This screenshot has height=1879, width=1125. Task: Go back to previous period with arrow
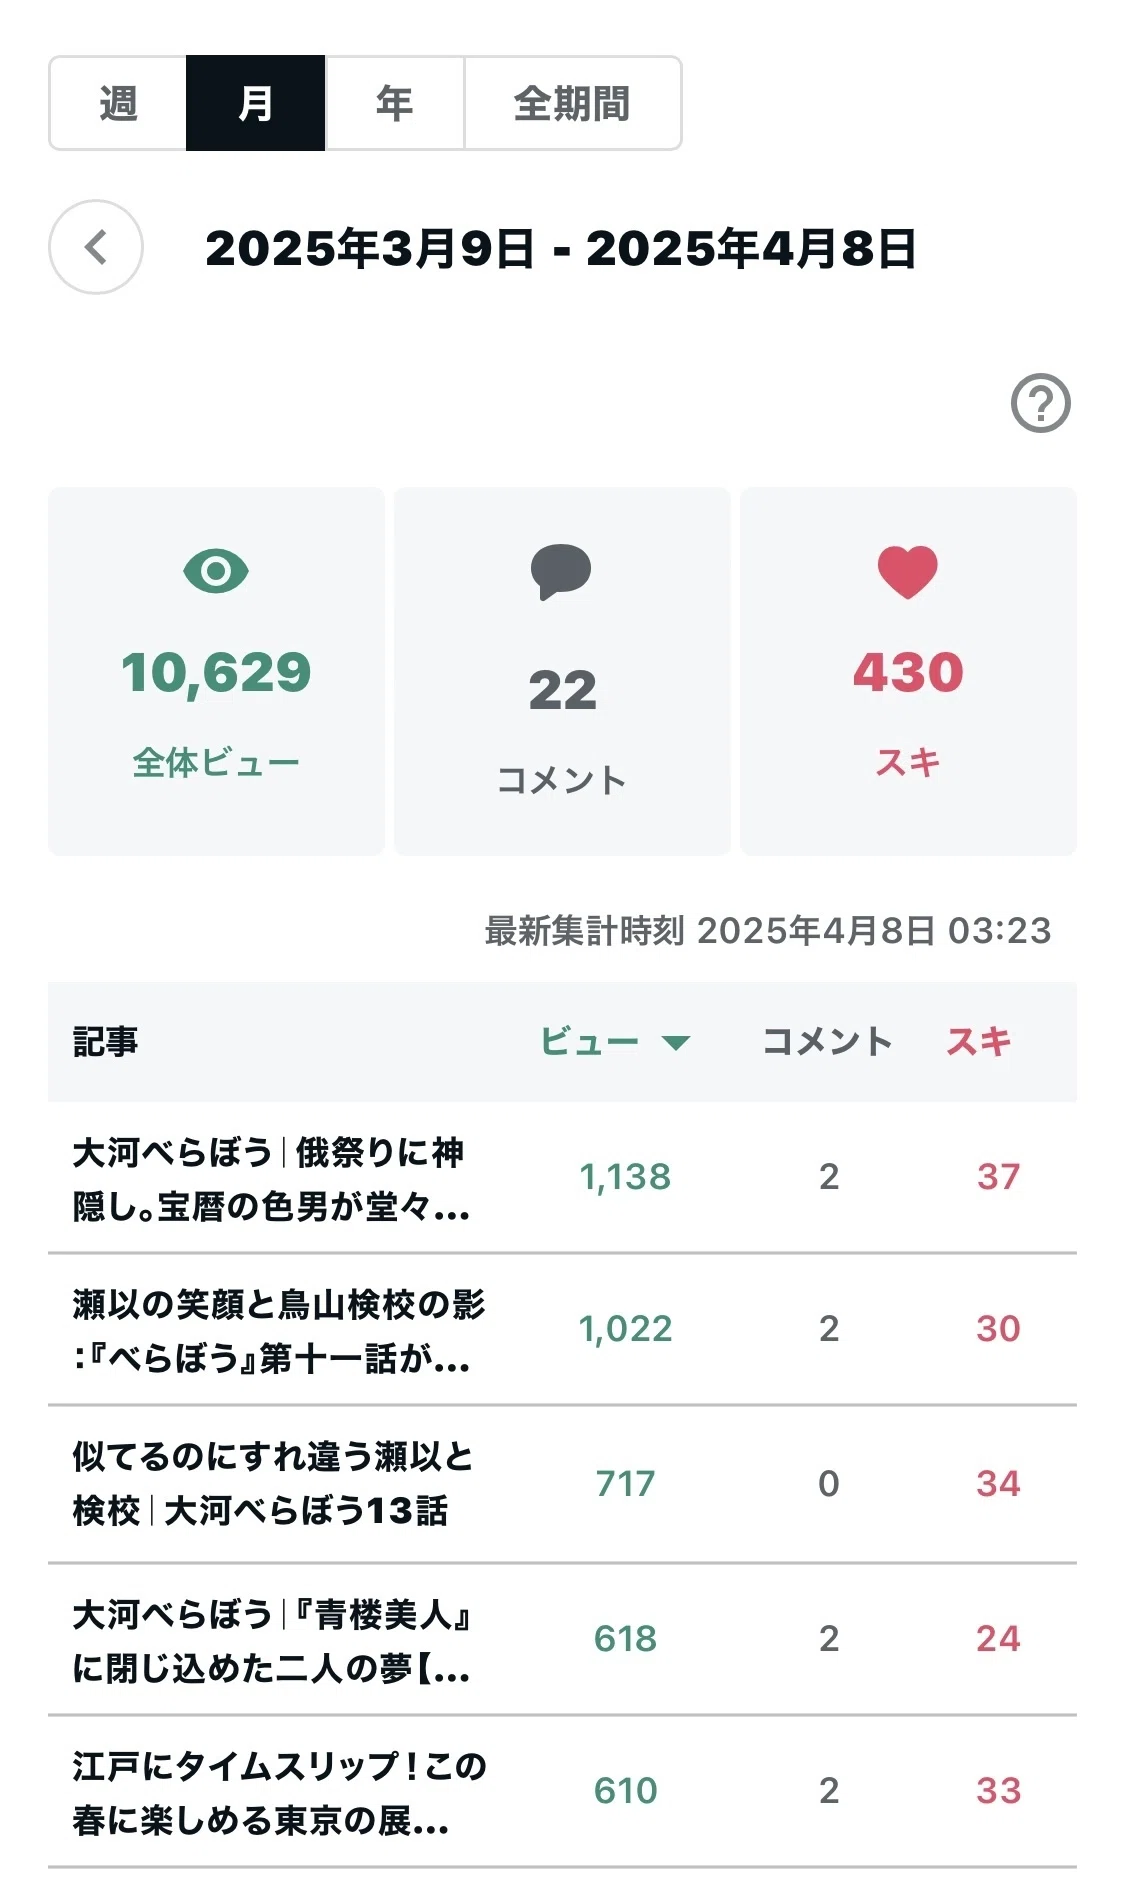[x=96, y=247]
